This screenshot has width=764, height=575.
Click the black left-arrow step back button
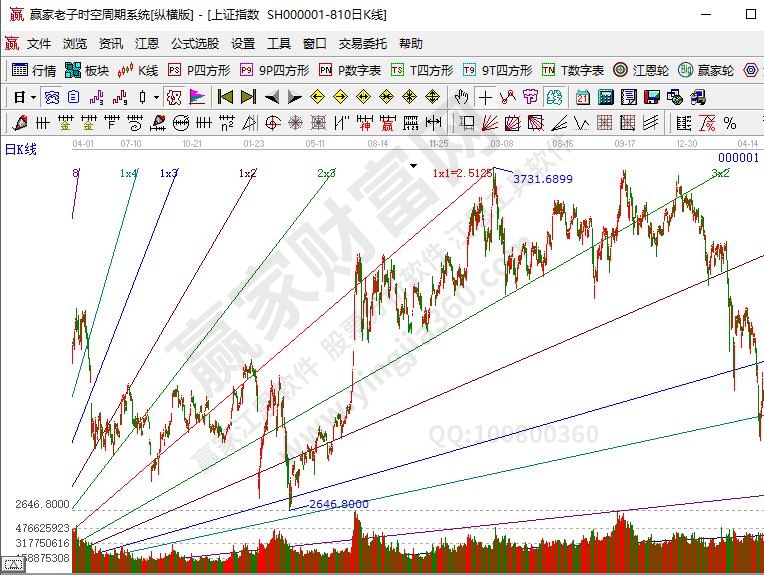pyautogui.click(x=272, y=97)
